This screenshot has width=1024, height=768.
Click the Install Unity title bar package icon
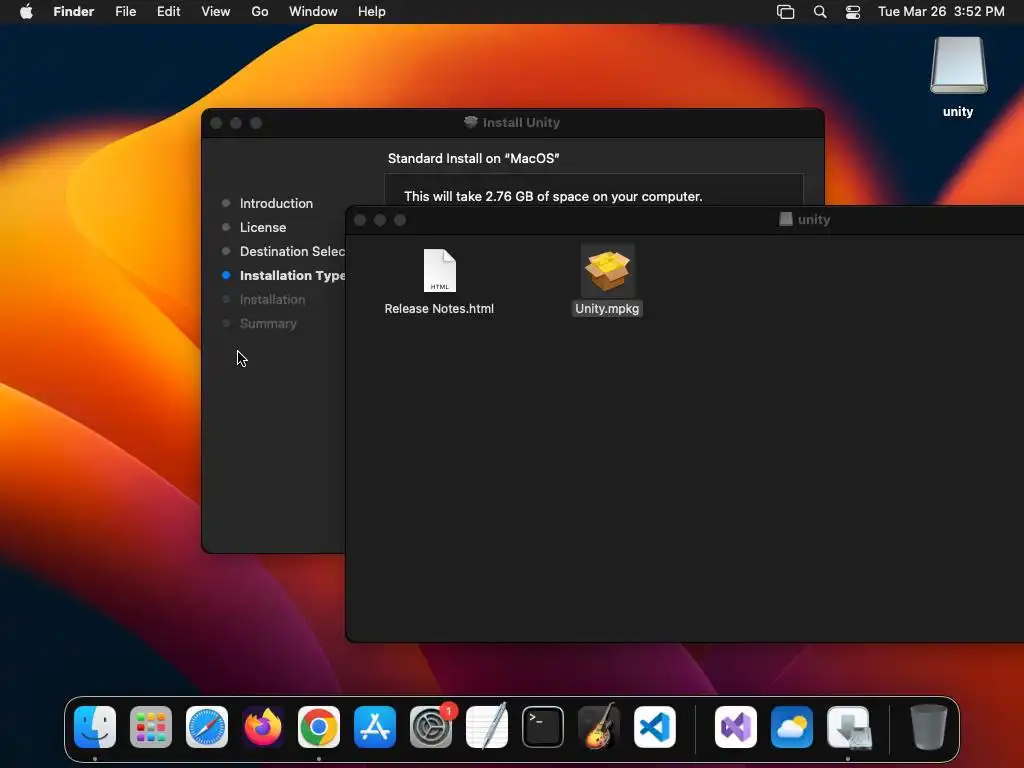tap(471, 122)
